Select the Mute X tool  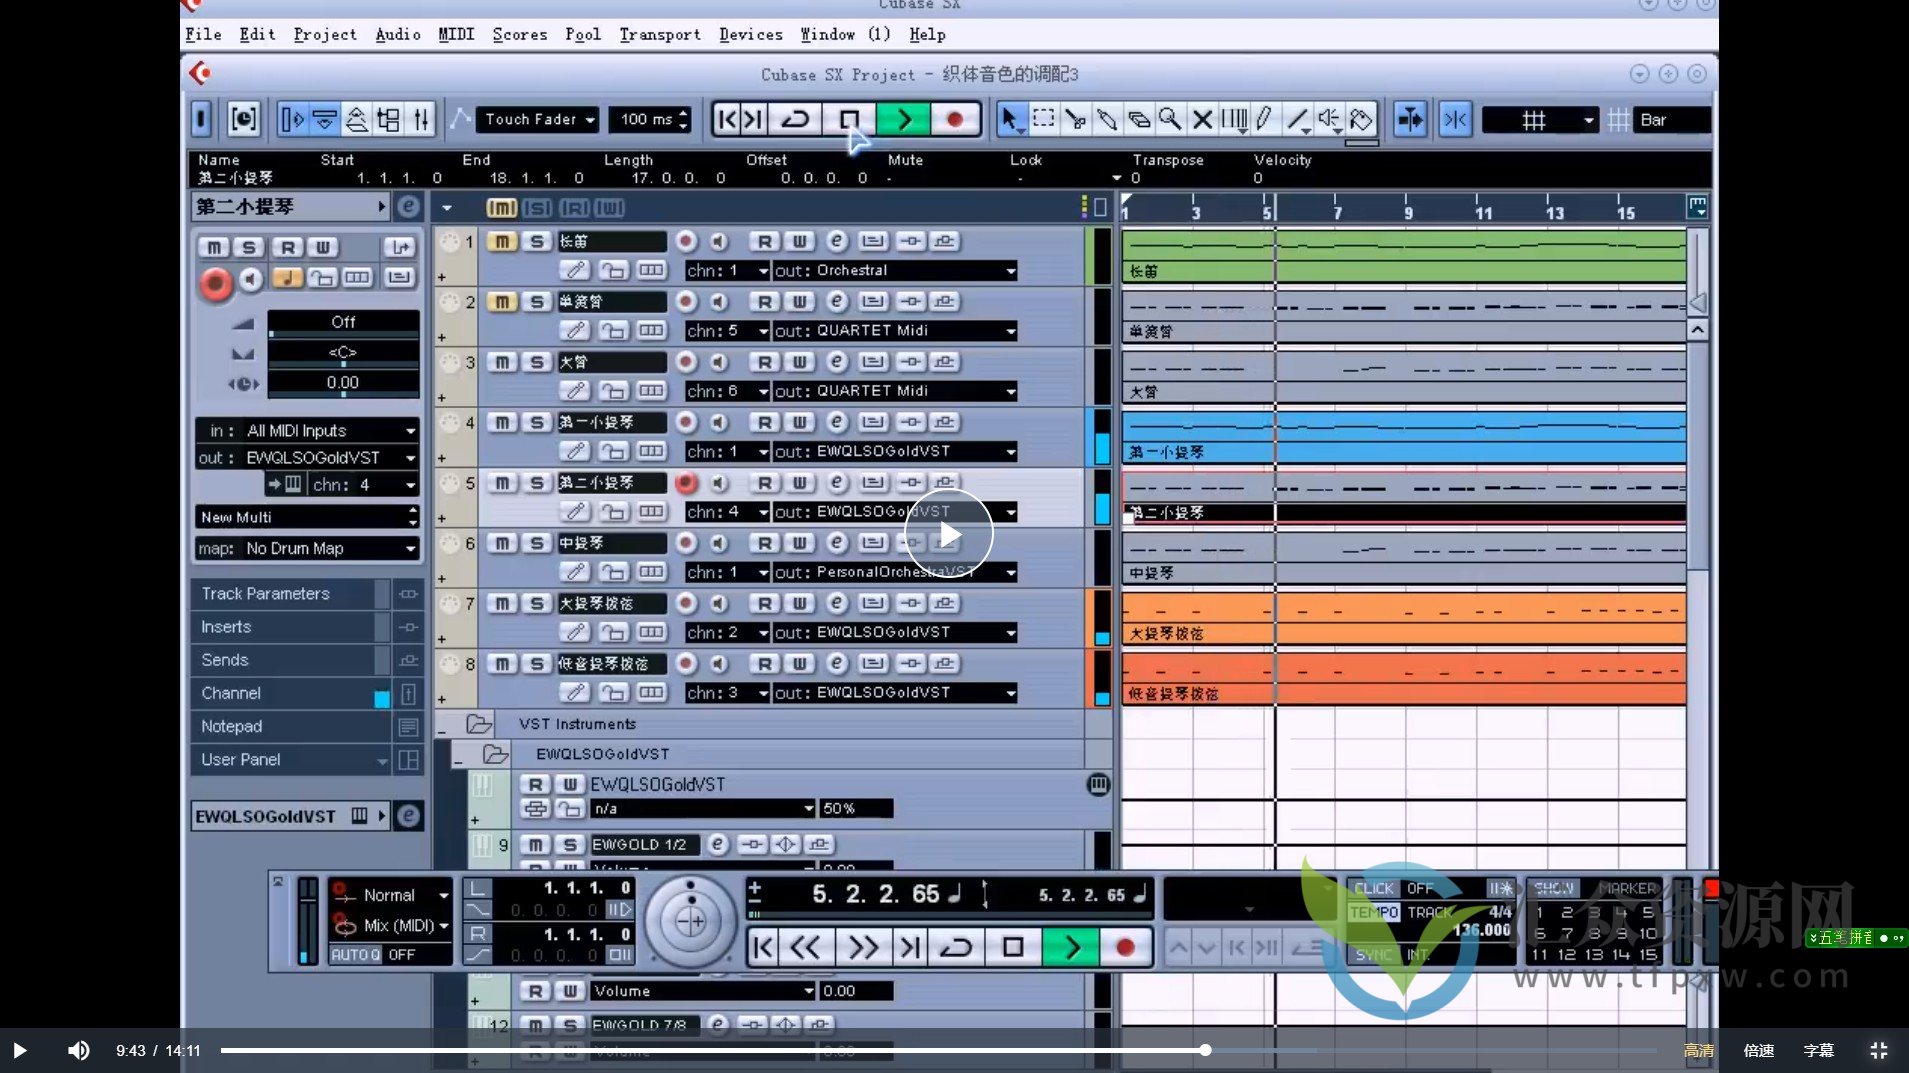click(1202, 120)
